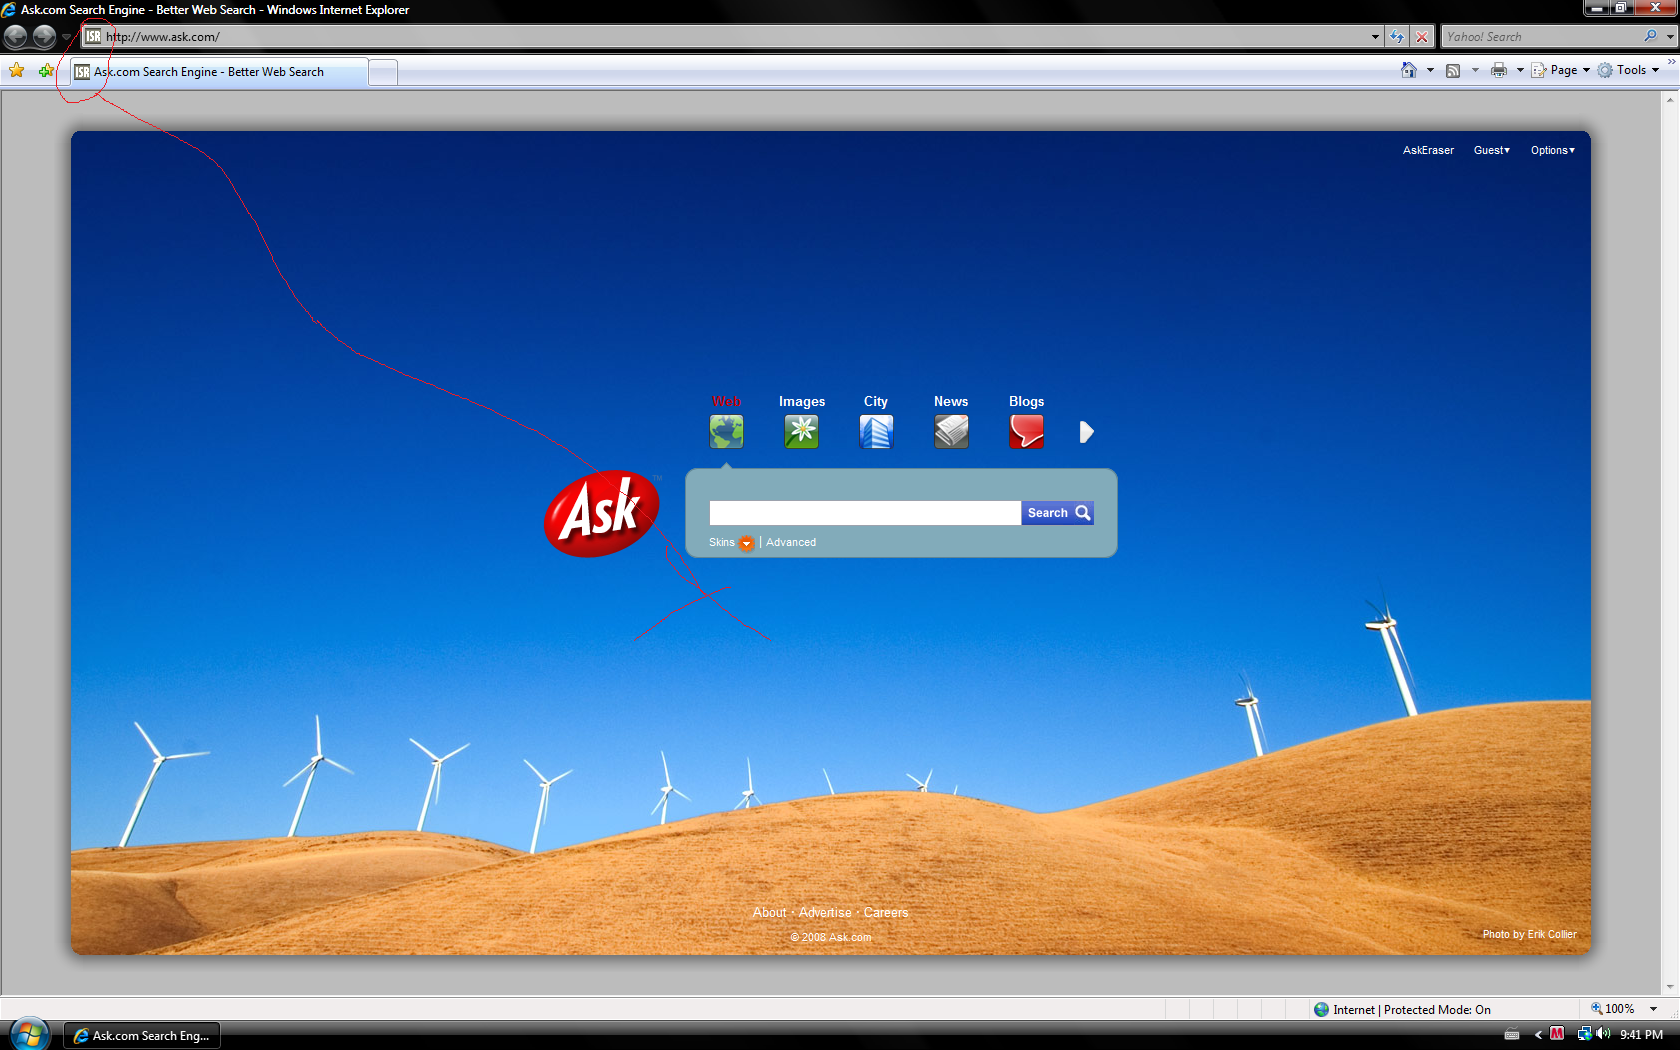Select the Images tab label
The height and width of the screenshot is (1050, 1680).
coord(802,401)
